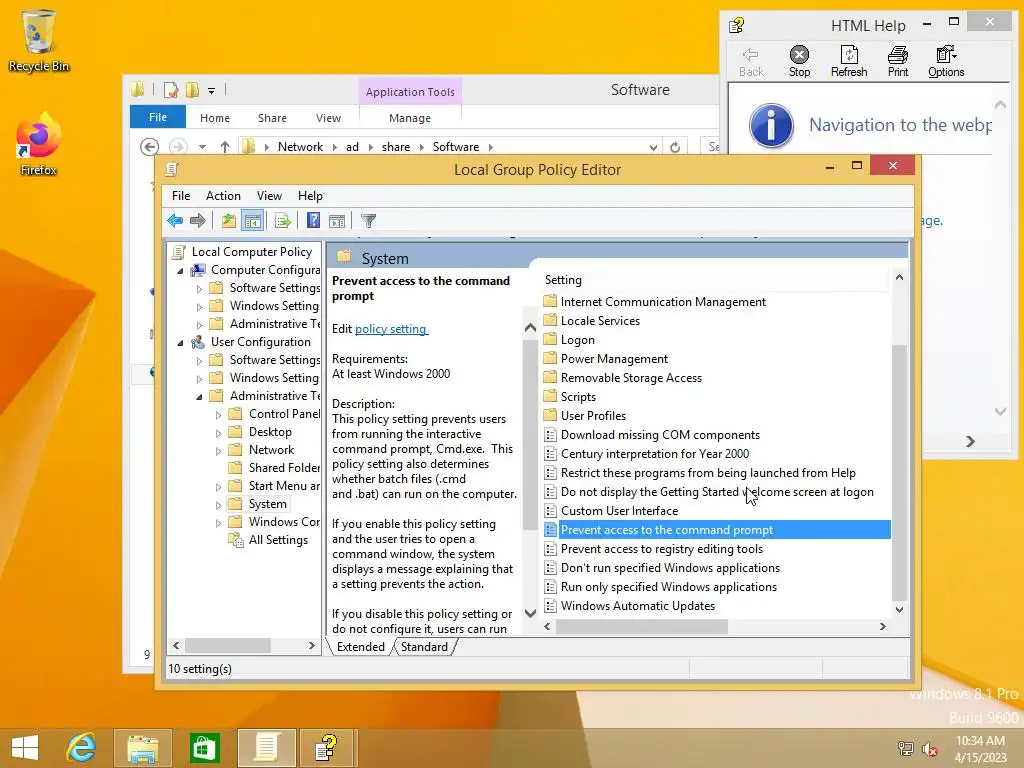Open File Explorer taskbar icon

[x=143, y=748]
